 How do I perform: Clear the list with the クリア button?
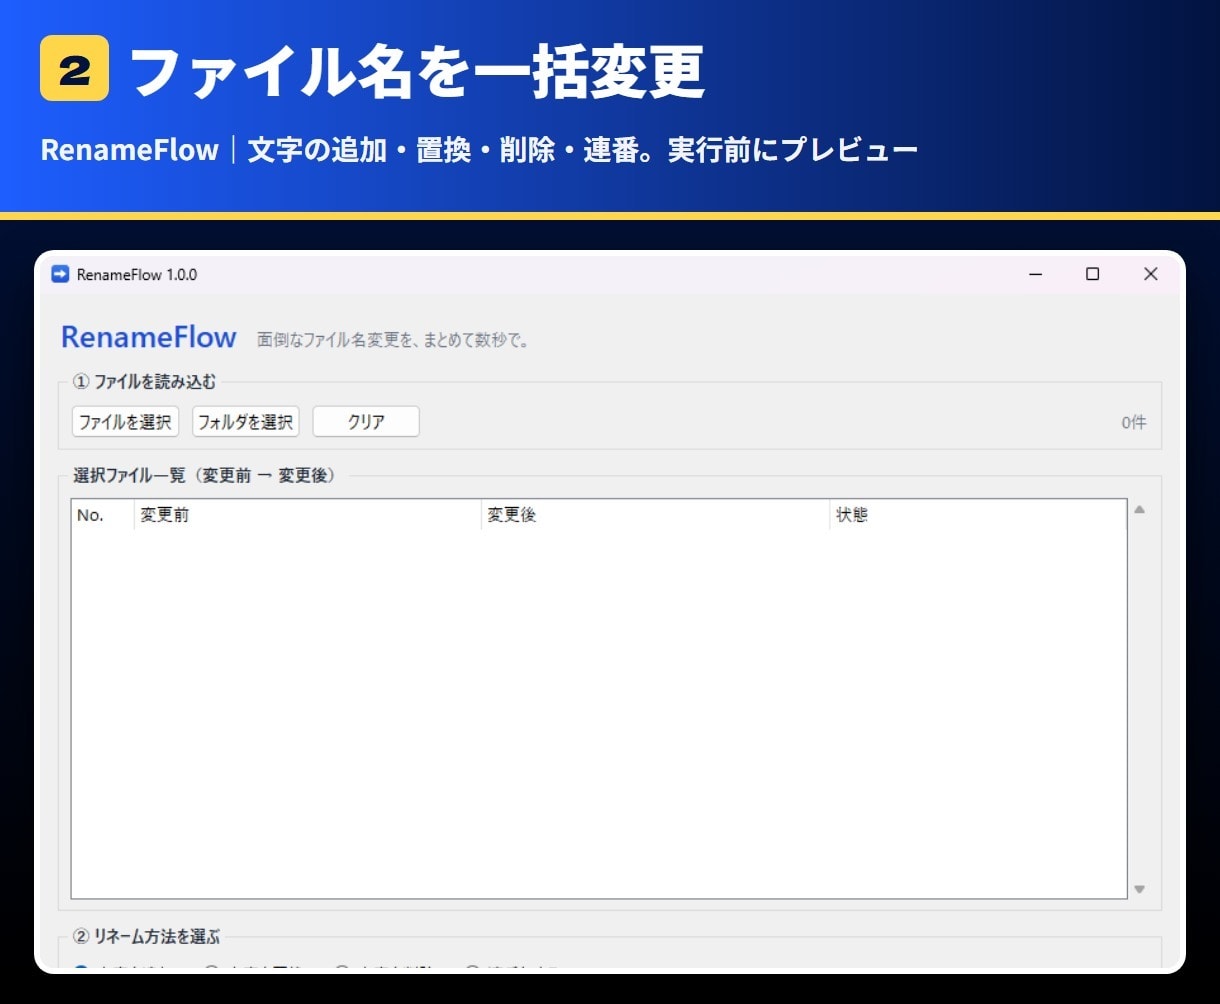(x=366, y=422)
